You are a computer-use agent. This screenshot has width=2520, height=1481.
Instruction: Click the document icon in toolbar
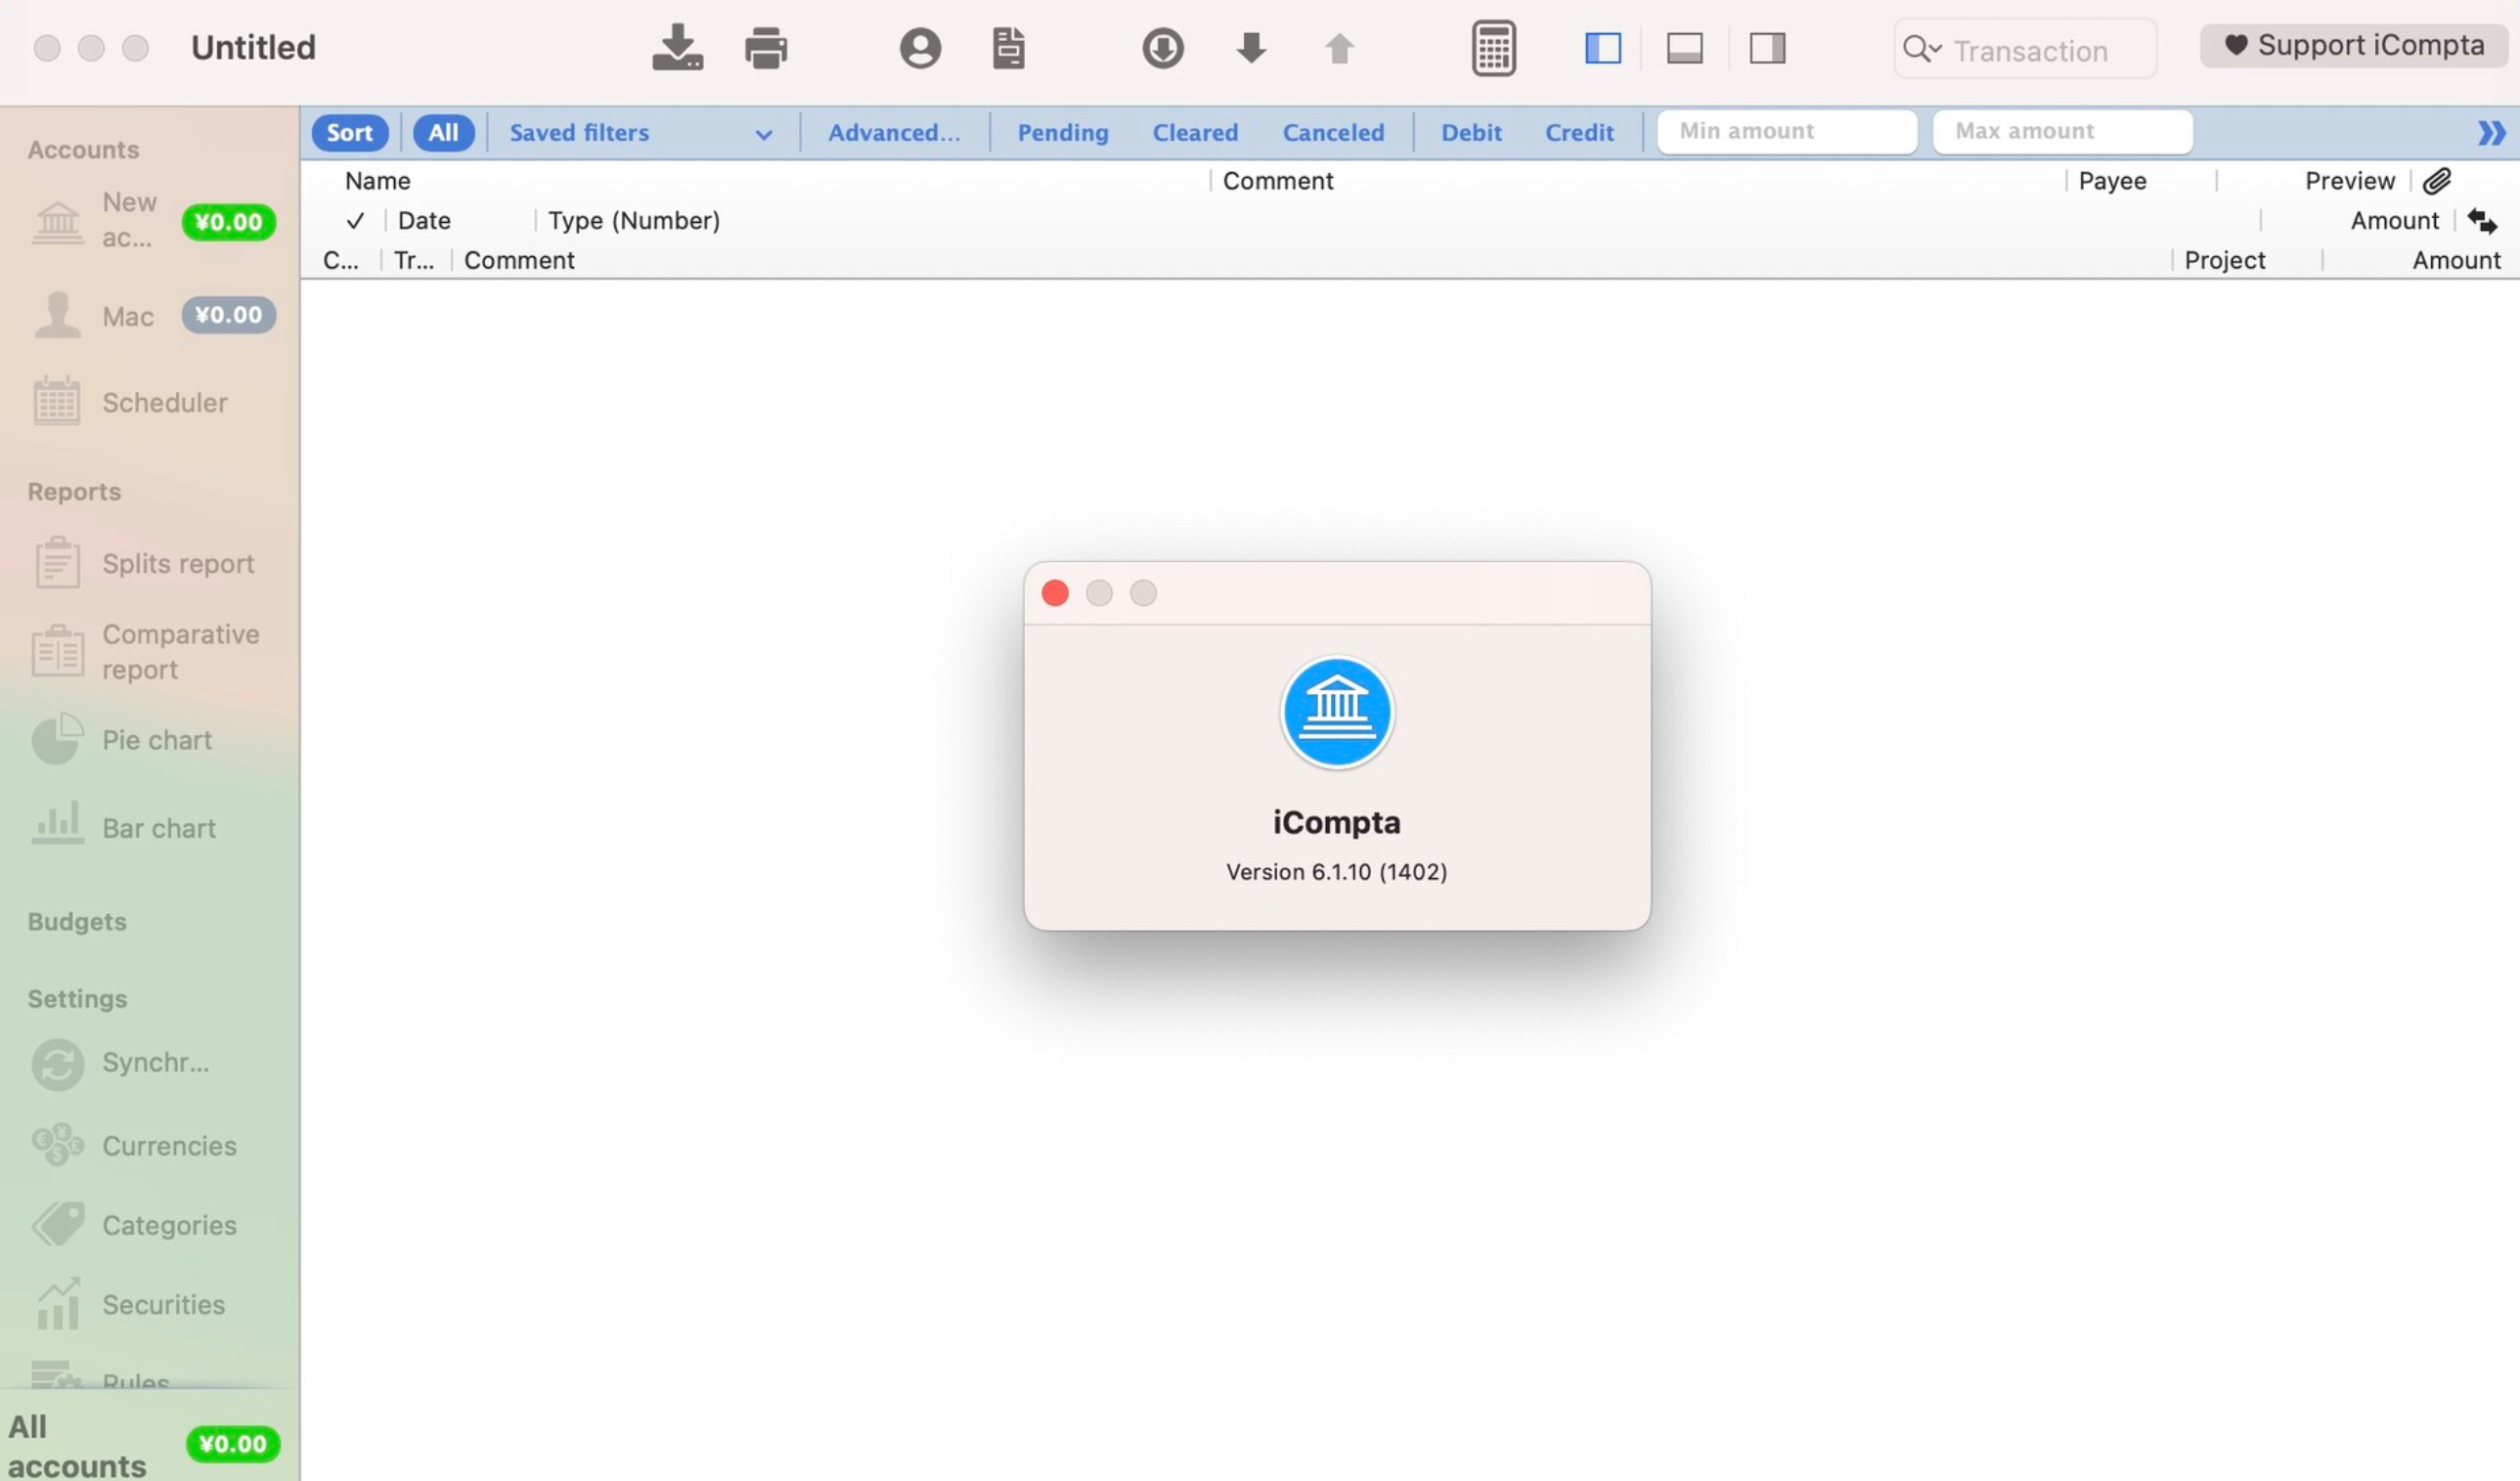coord(1008,48)
